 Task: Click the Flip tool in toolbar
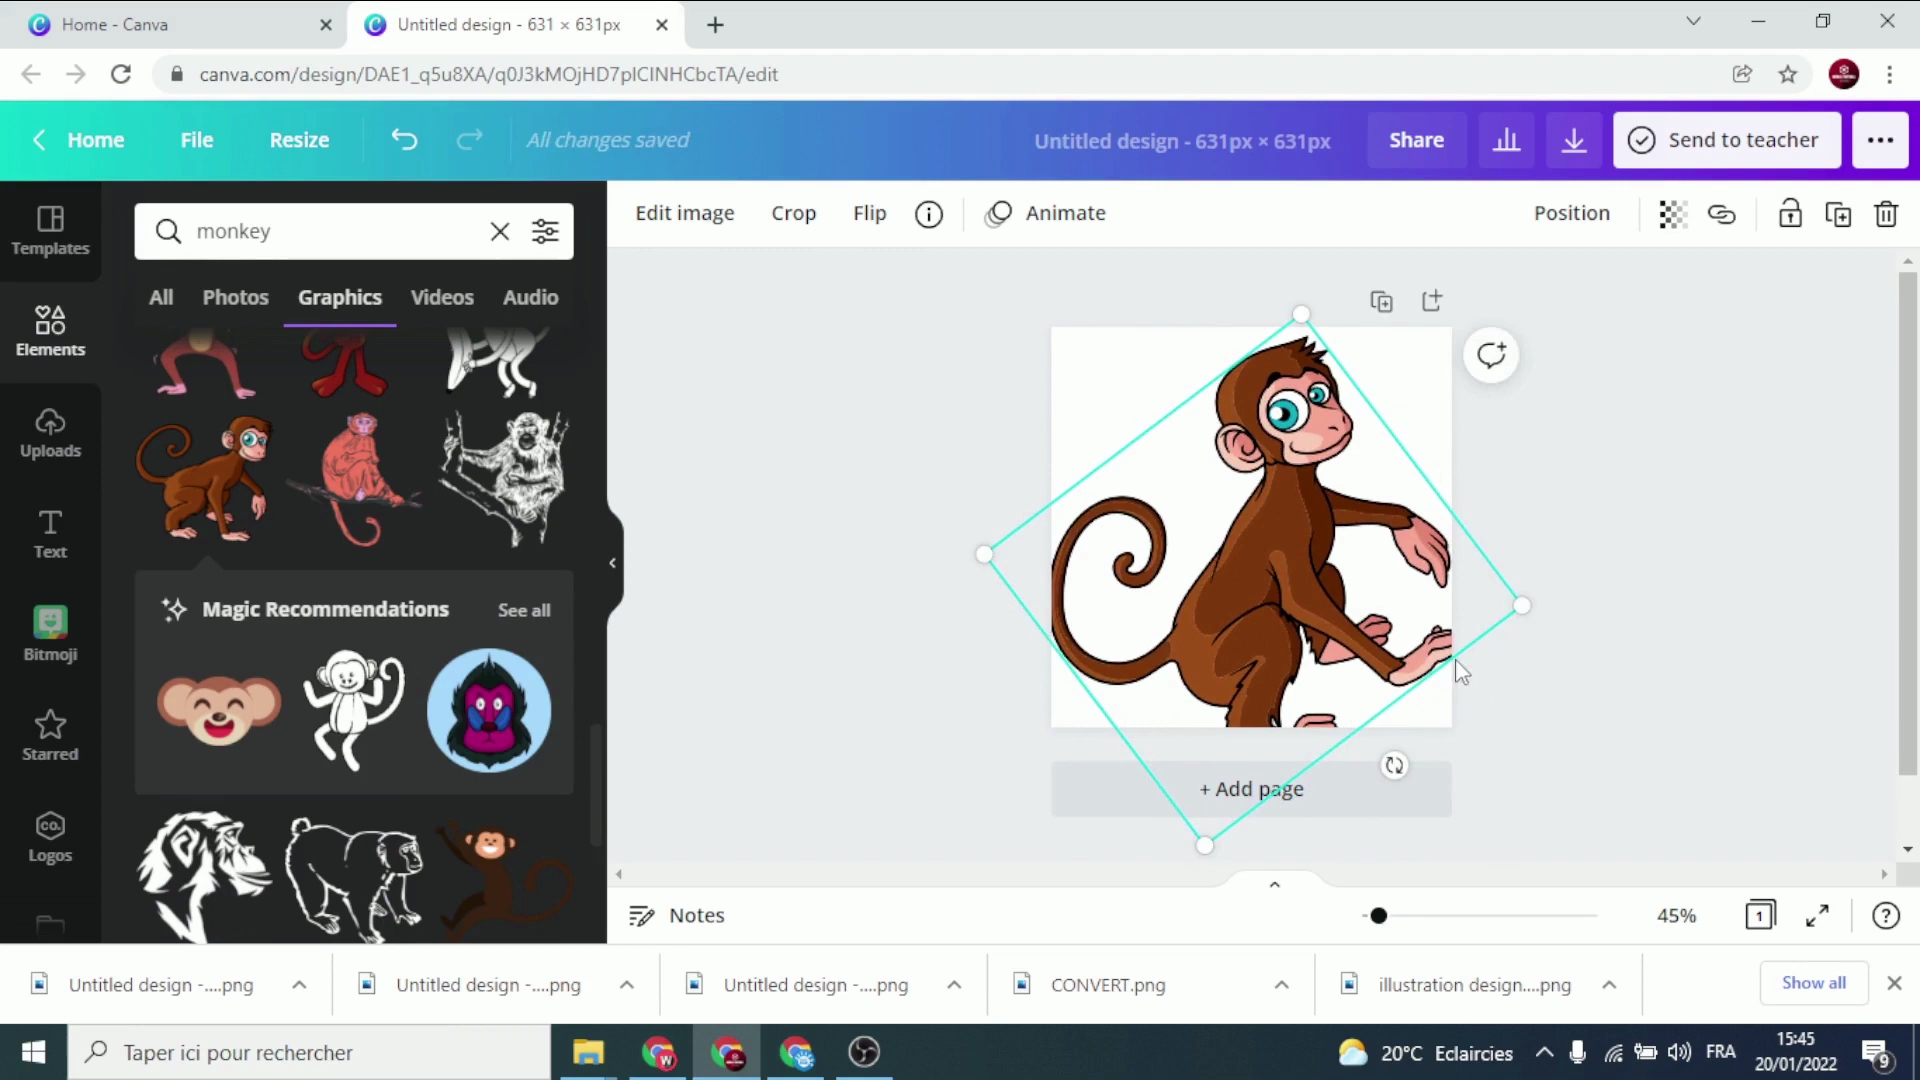coord(870,214)
